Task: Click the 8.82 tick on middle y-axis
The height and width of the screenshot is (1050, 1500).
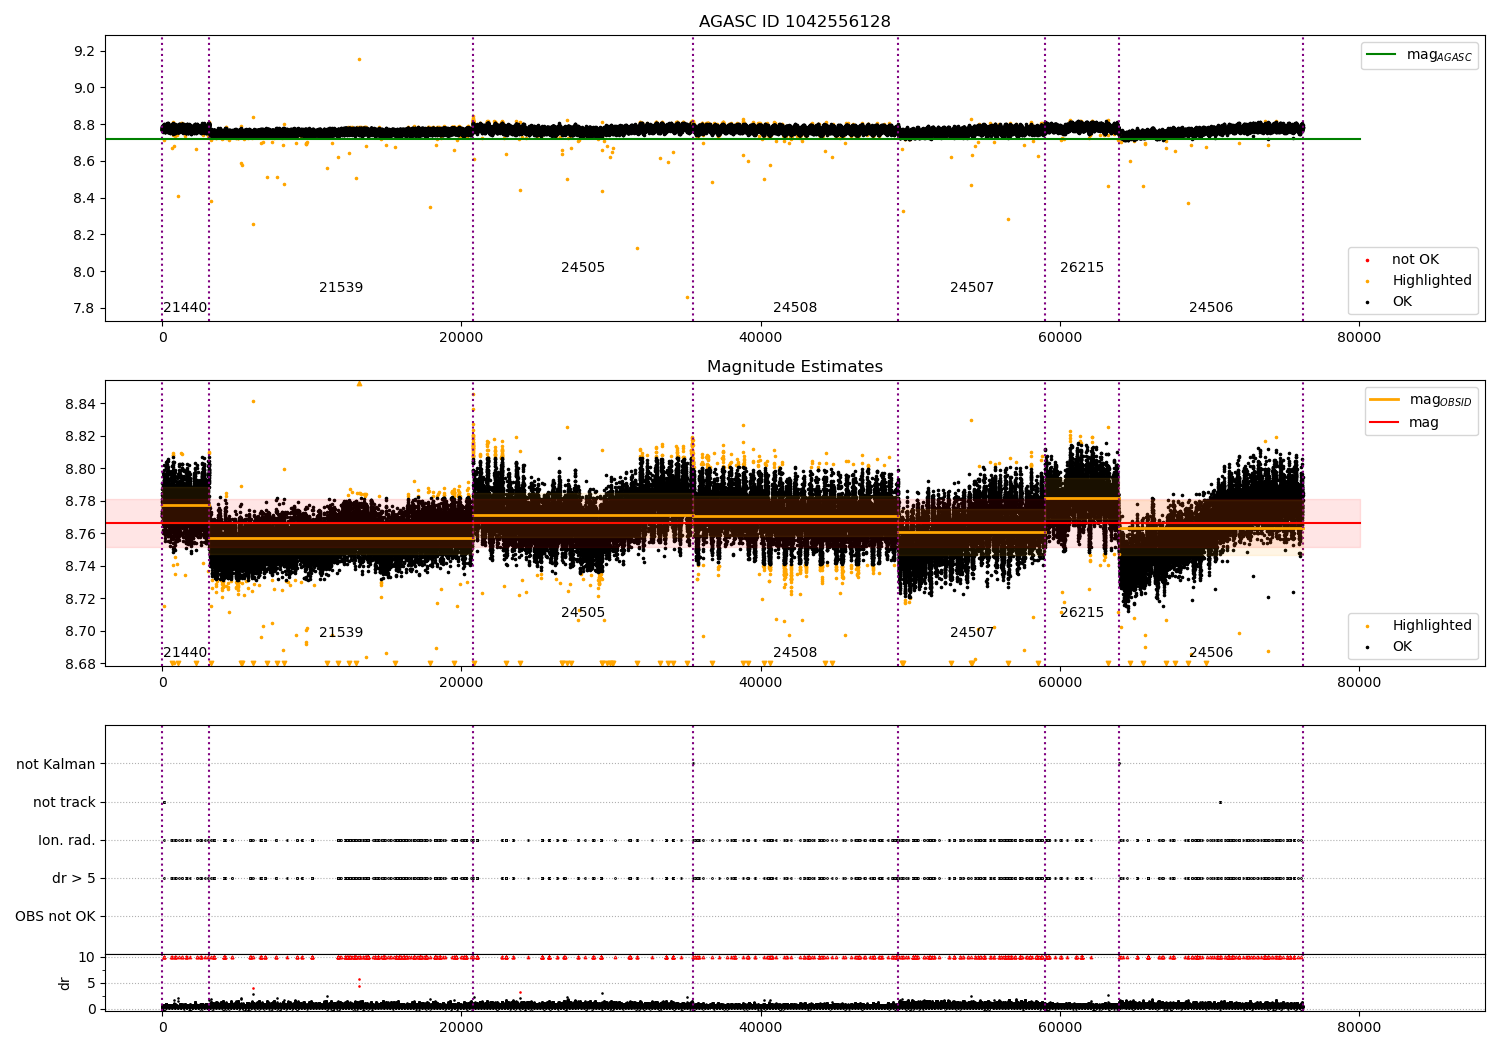Action: point(81,437)
